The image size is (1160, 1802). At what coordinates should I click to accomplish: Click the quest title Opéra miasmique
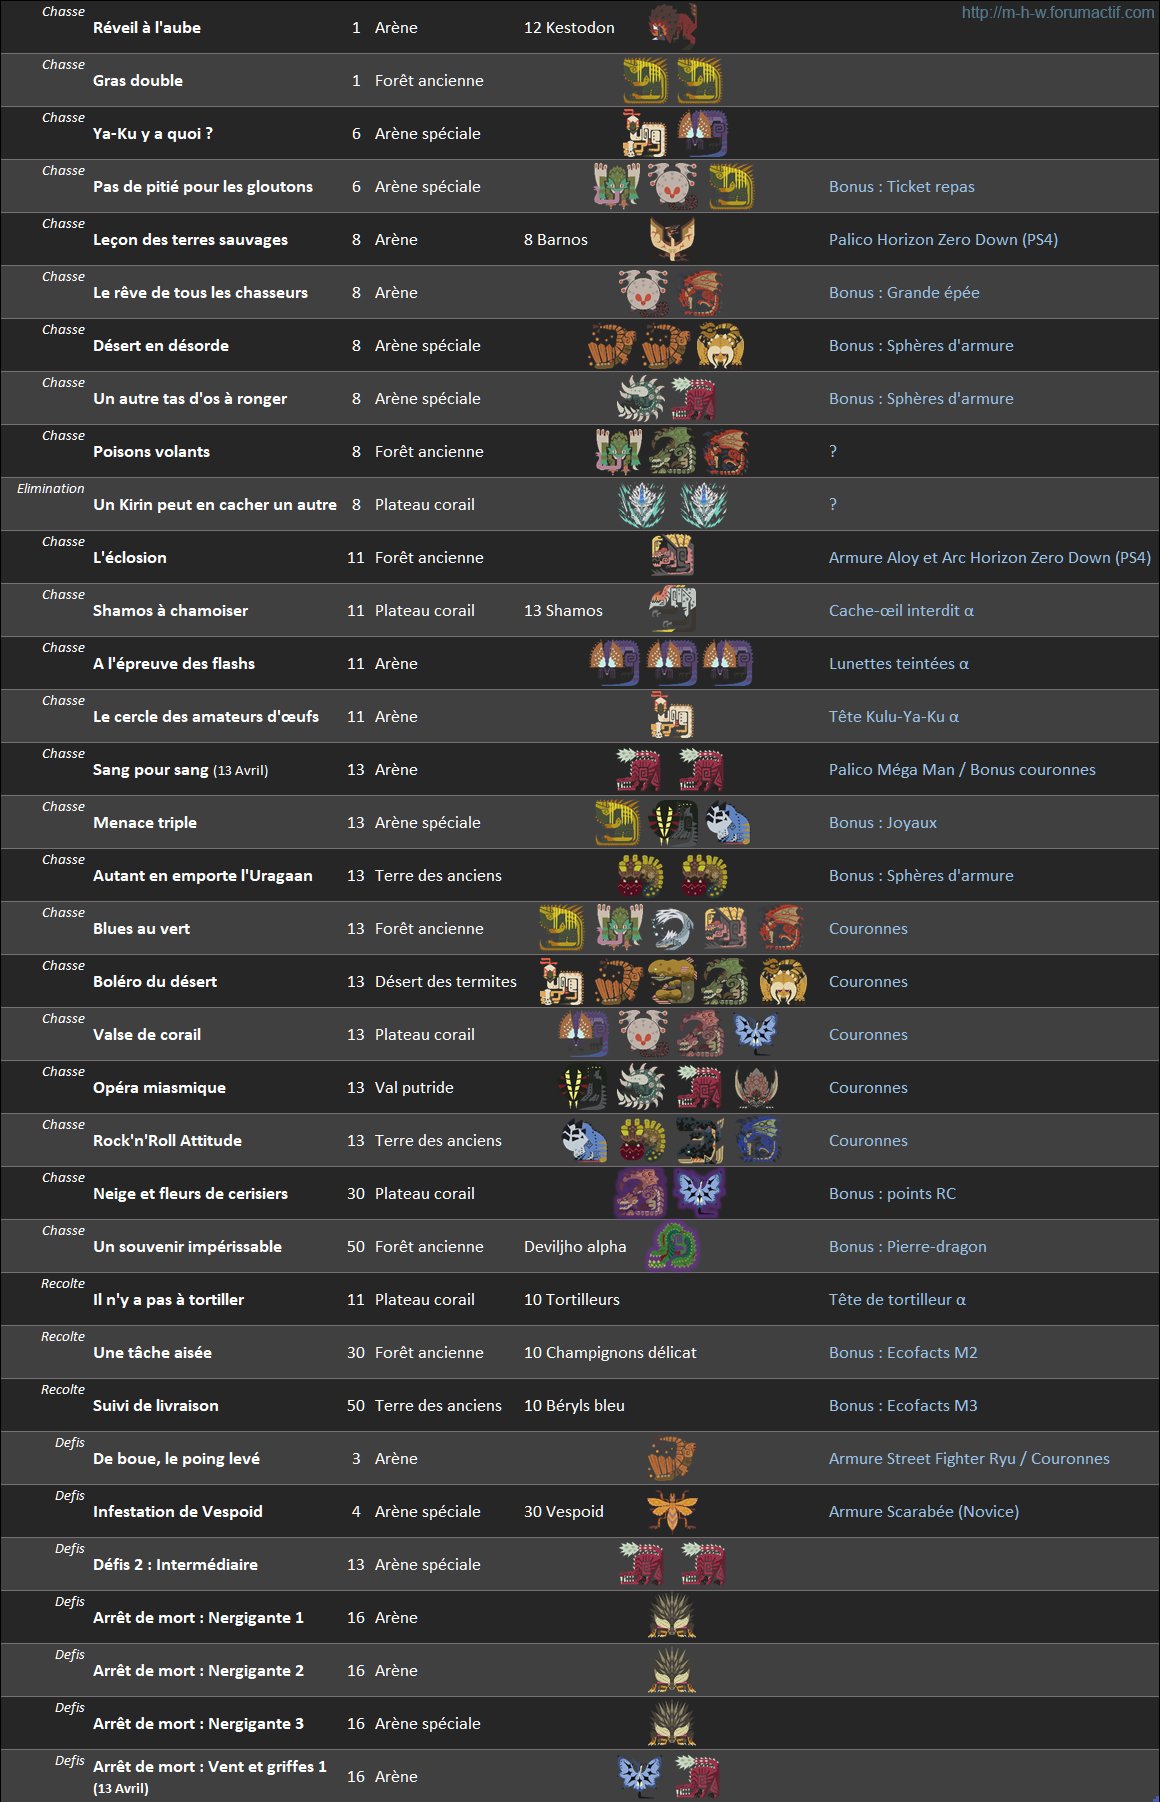point(159,1087)
